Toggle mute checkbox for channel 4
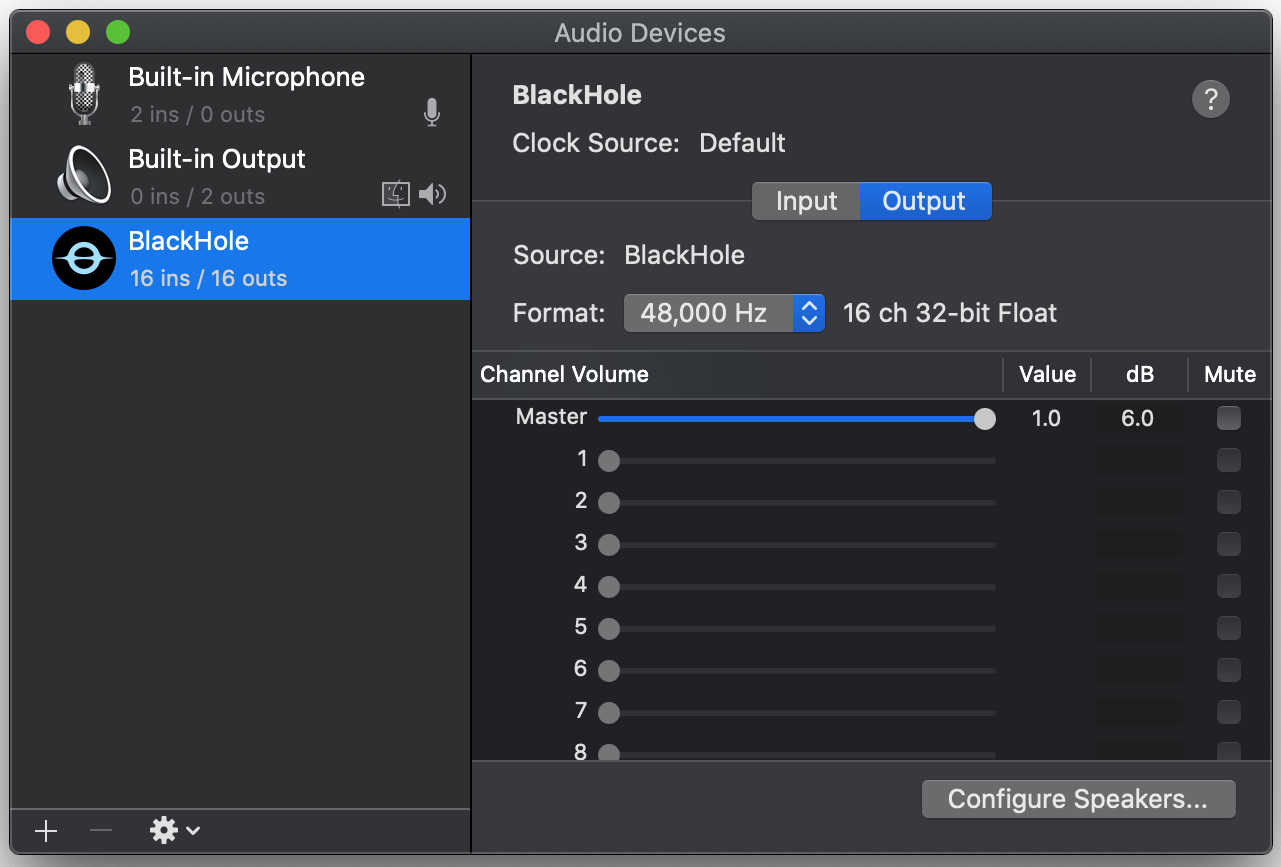This screenshot has width=1281, height=867. (x=1228, y=586)
